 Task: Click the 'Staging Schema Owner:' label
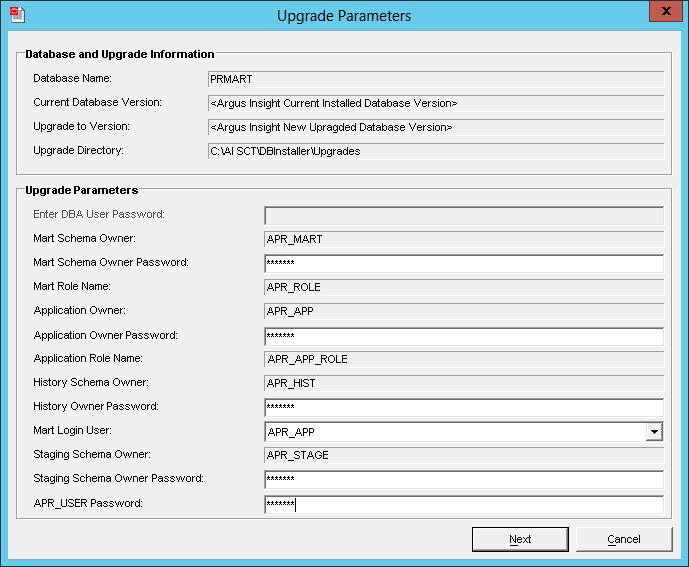click(92, 454)
